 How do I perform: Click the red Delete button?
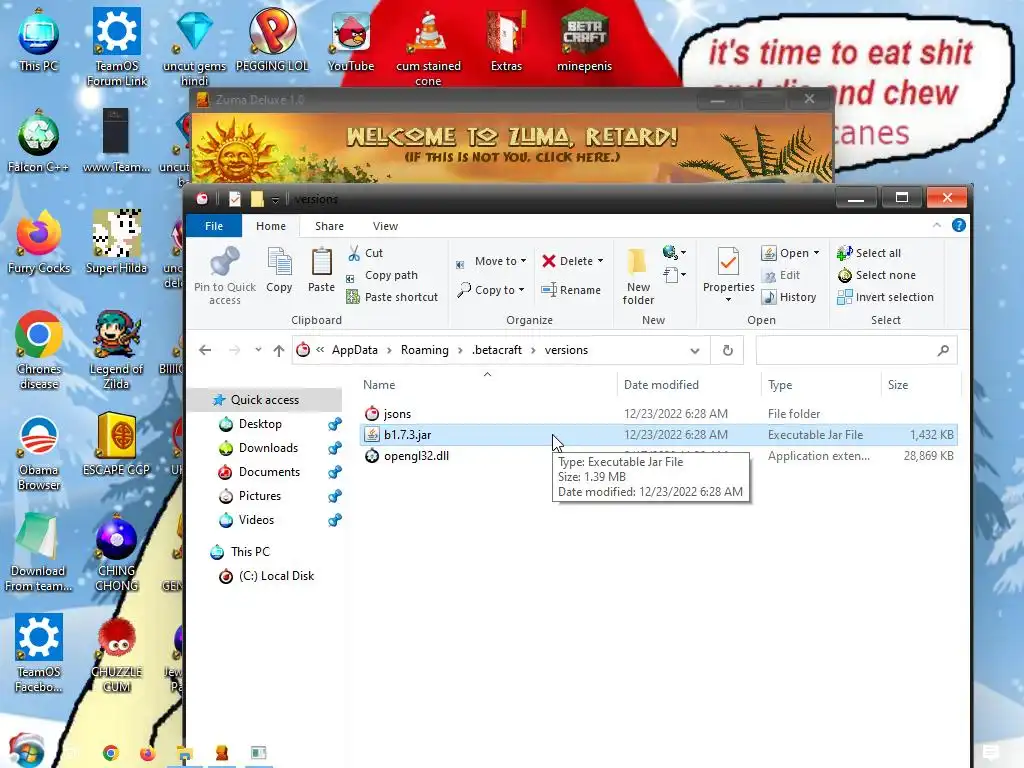568,261
